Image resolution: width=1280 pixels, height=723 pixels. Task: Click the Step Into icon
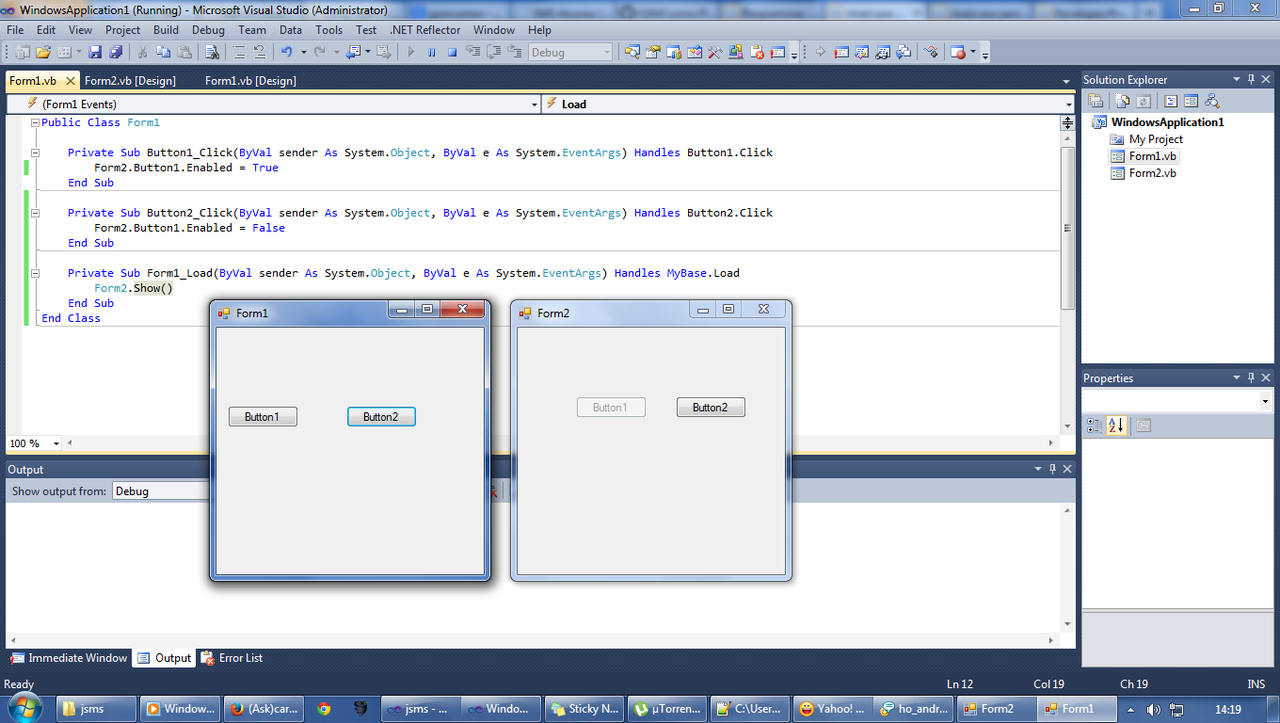point(472,52)
